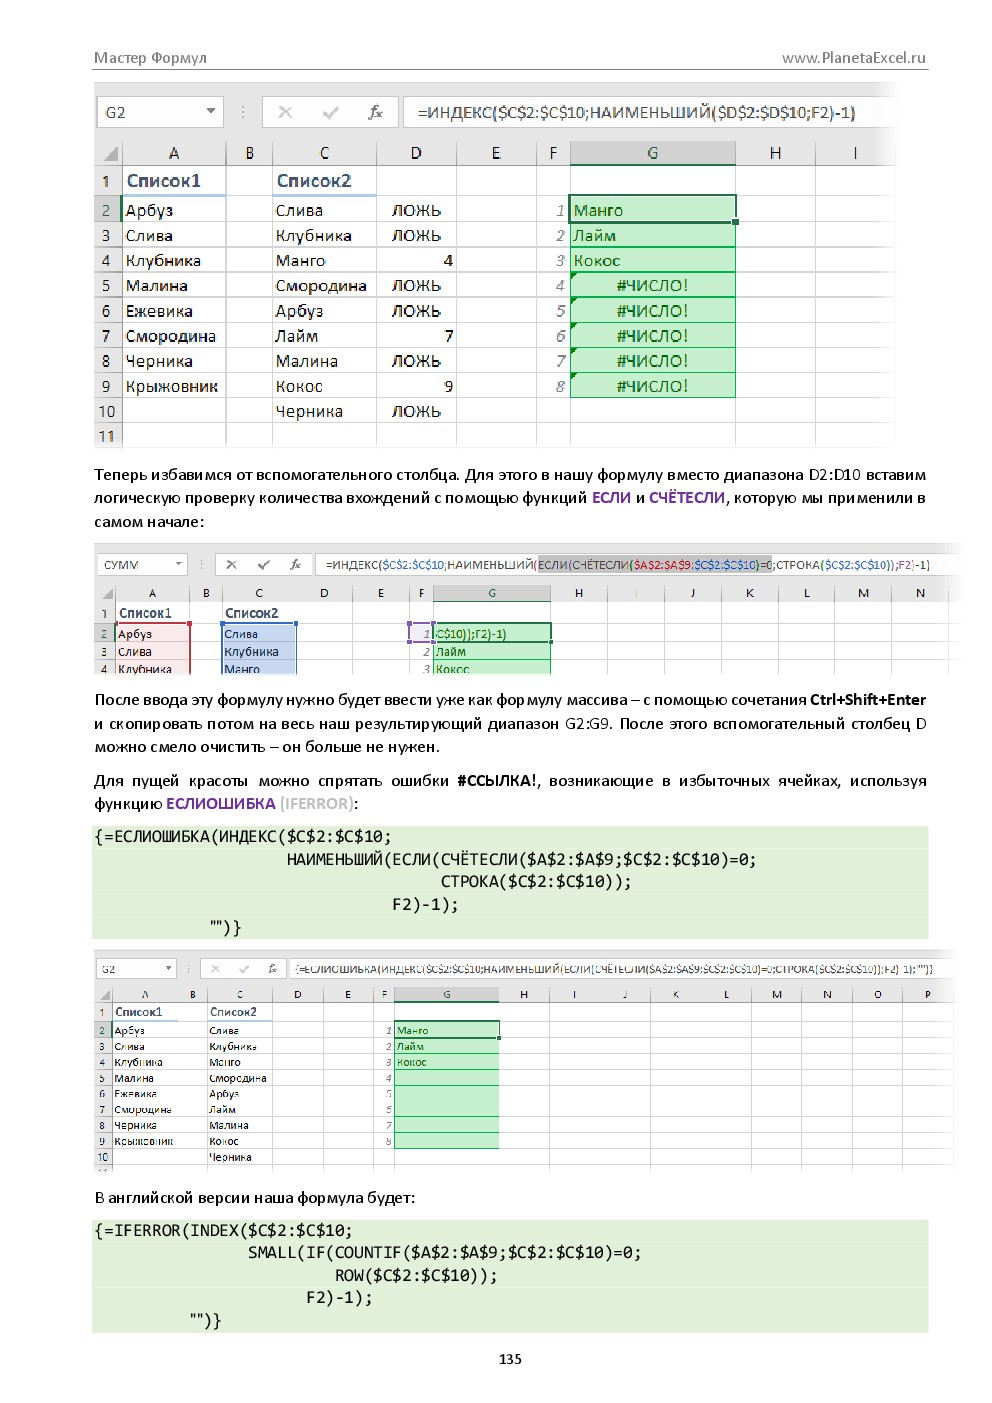Click the 'СТРОКА($C$2:$C$10));' code line
Viewport: 992px width, 1403px height.
536,882
